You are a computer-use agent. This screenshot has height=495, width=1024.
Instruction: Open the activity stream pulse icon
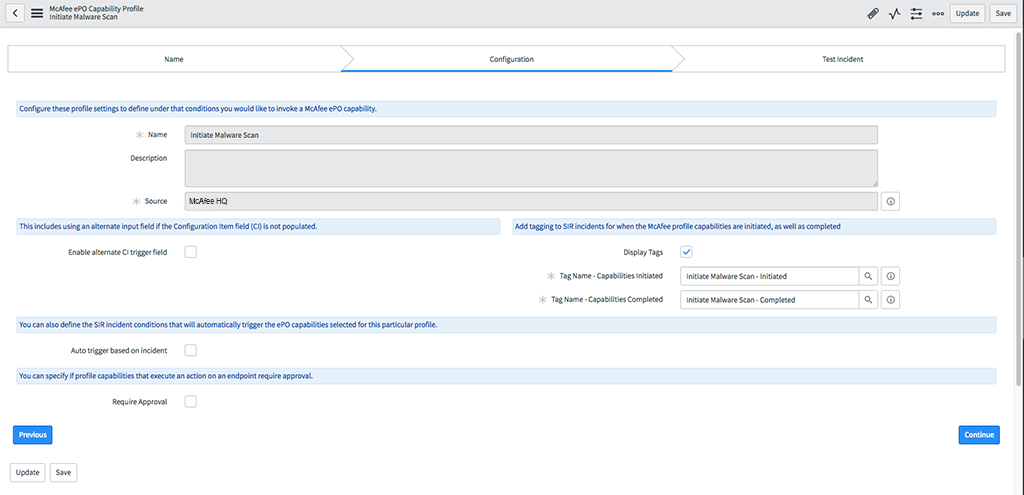894,13
